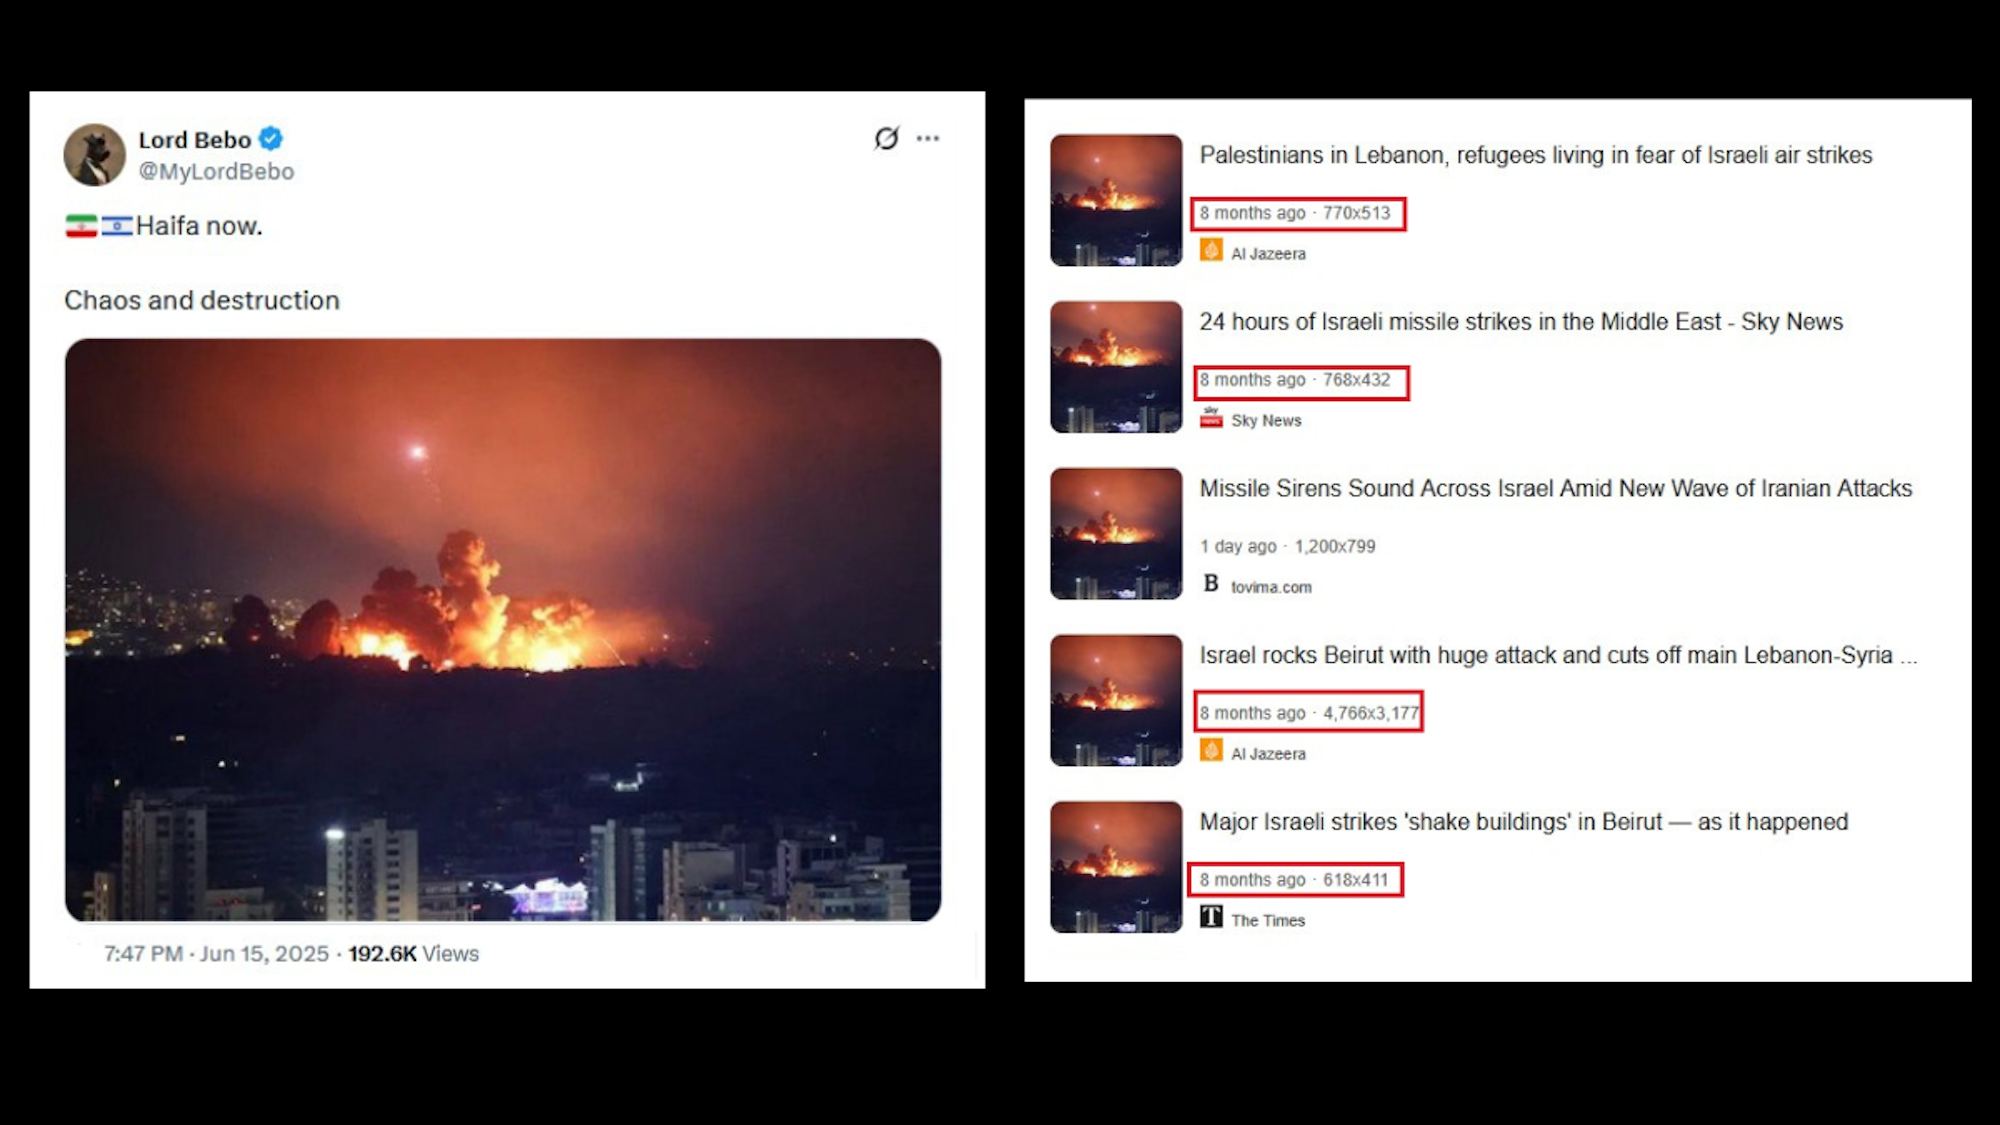Open Lord Bebo's profile avatar

(x=95, y=155)
